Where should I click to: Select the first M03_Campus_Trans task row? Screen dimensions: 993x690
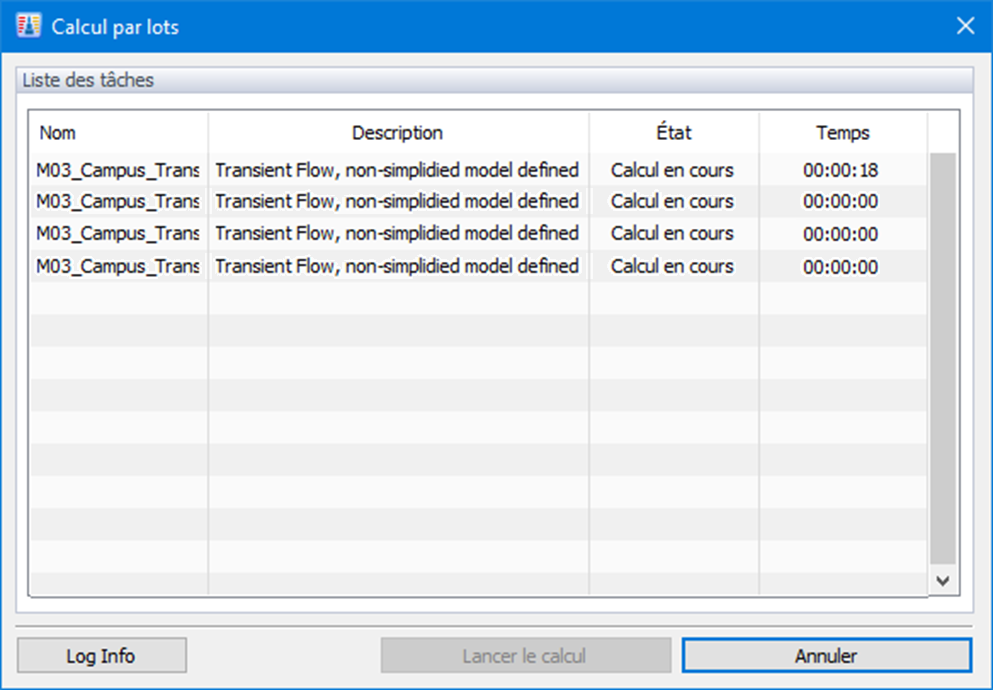click(x=118, y=170)
